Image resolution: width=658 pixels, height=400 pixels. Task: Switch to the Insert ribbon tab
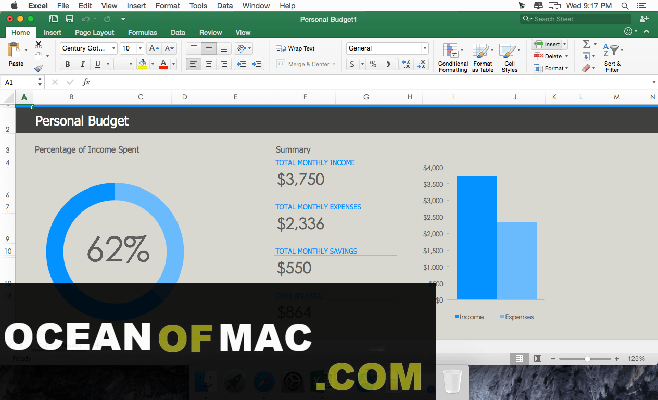[52, 32]
